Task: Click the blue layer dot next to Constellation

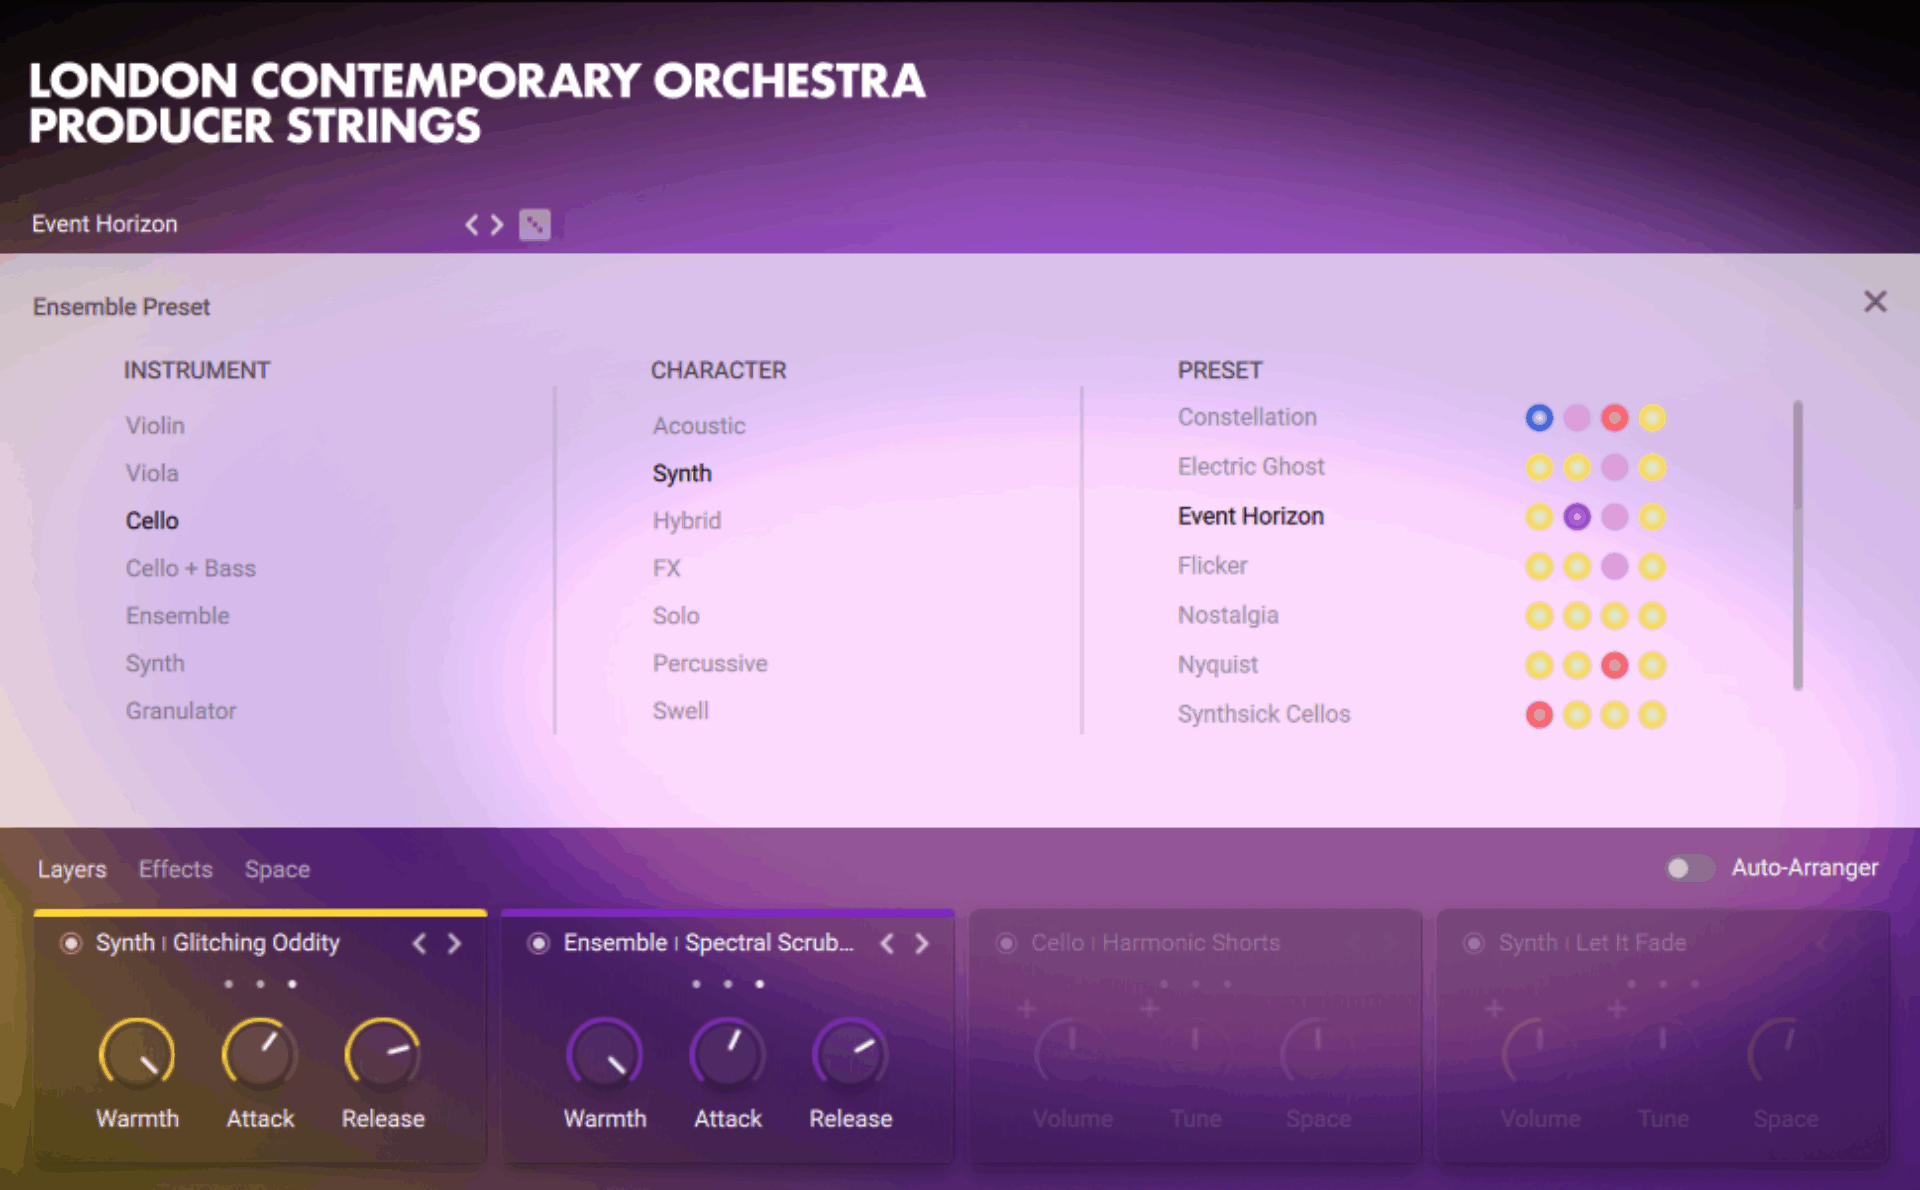Action: point(1539,417)
